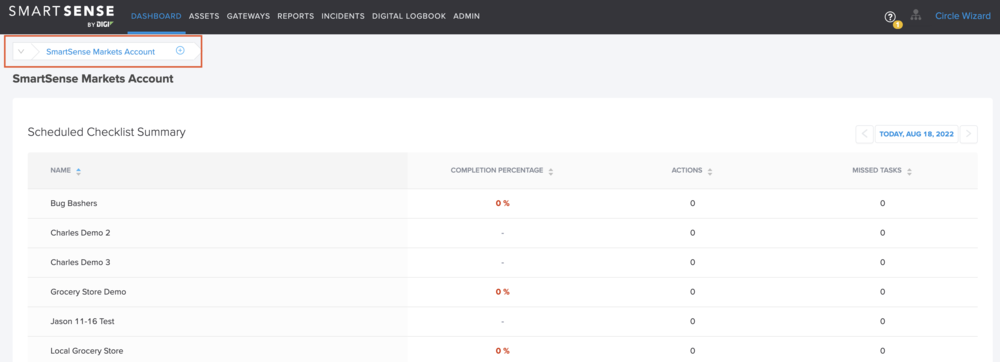Click the Name column header label
The width and height of the screenshot is (1000, 362).
[x=61, y=171]
